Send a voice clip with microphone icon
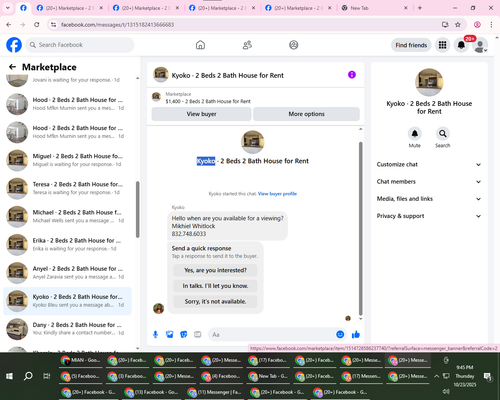Viewport: 500px width, 400px height. coord(155,334)
